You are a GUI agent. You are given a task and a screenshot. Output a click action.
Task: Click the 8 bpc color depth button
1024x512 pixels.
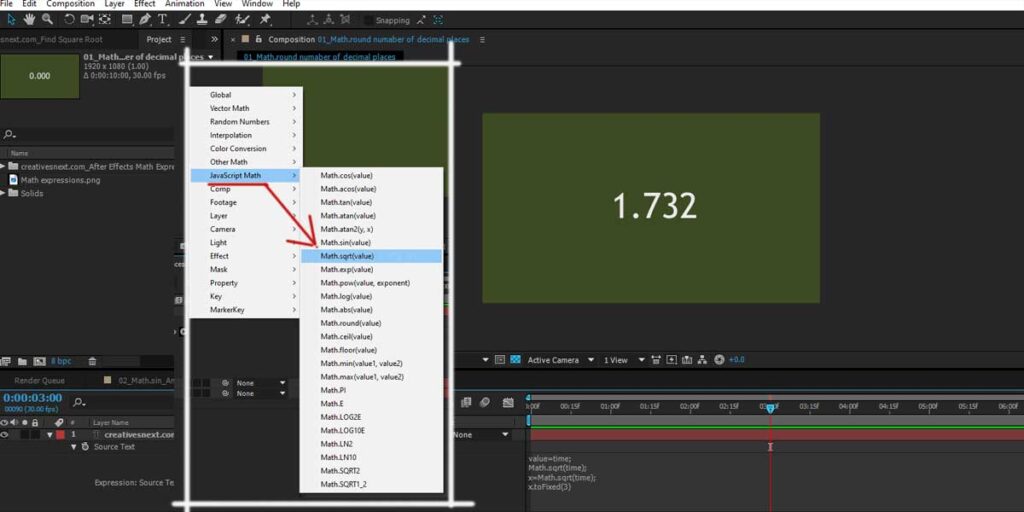click(x=59, y=361)
